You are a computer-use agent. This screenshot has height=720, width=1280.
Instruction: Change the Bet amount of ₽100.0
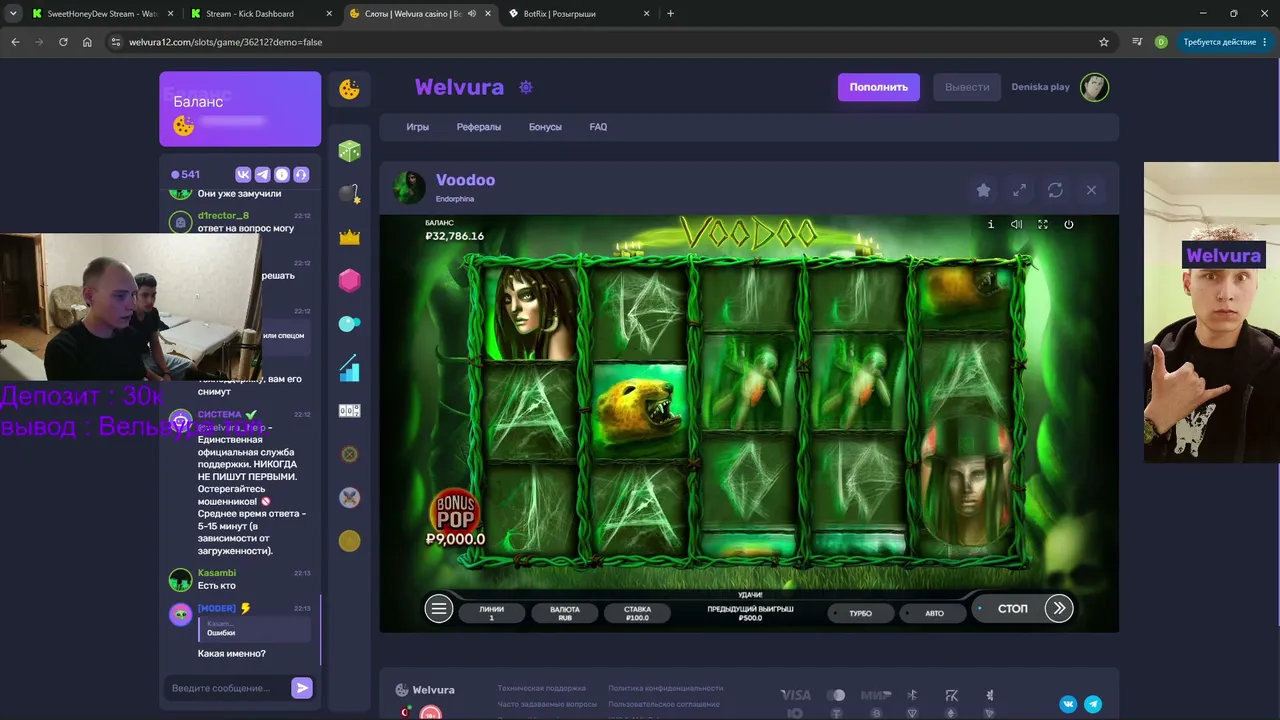tap(637, 613)
